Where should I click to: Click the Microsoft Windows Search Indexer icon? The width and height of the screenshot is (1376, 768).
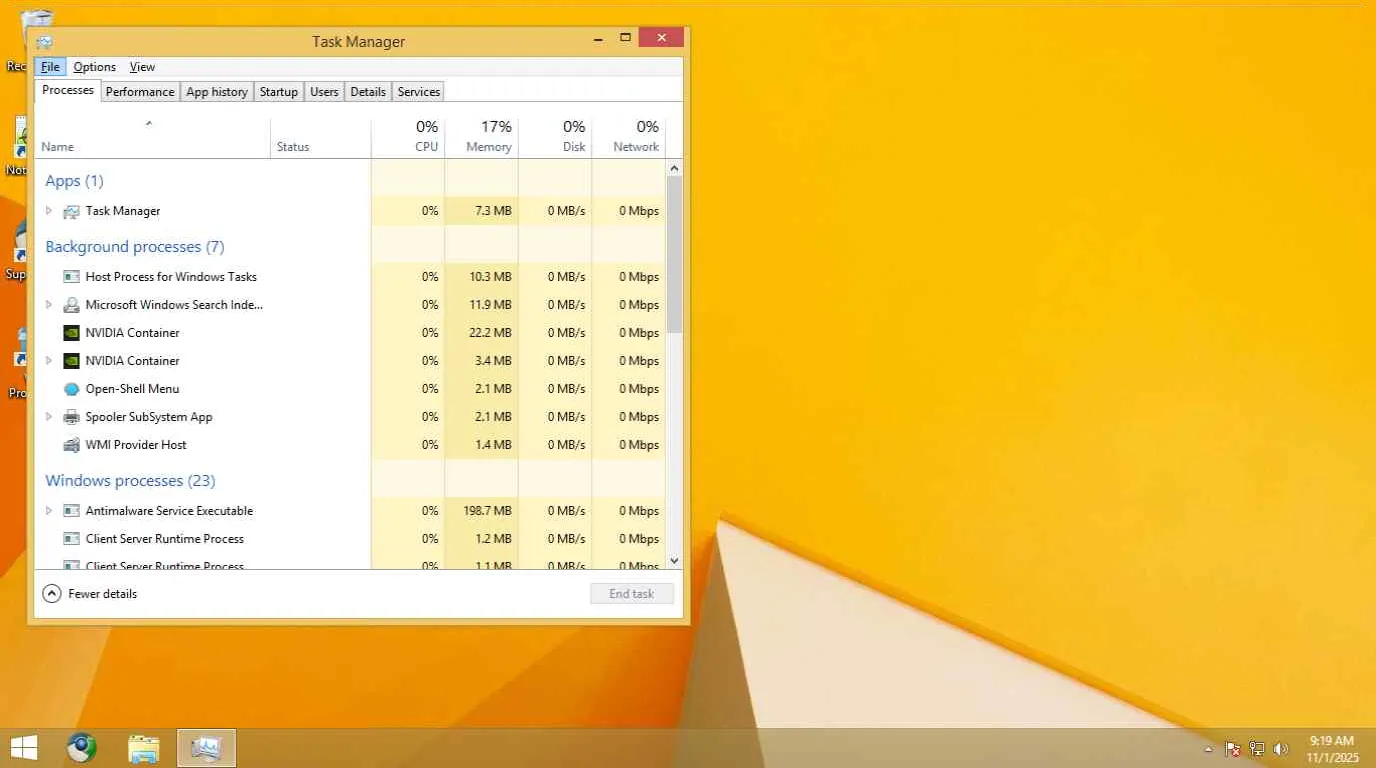pyautogui.click(x=71, y=305)
